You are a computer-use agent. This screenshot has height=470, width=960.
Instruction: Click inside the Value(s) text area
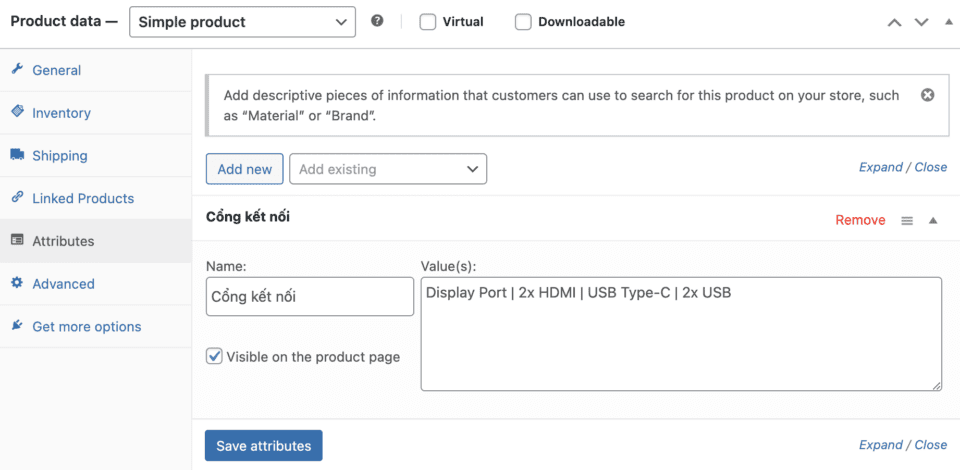[681, 334]
